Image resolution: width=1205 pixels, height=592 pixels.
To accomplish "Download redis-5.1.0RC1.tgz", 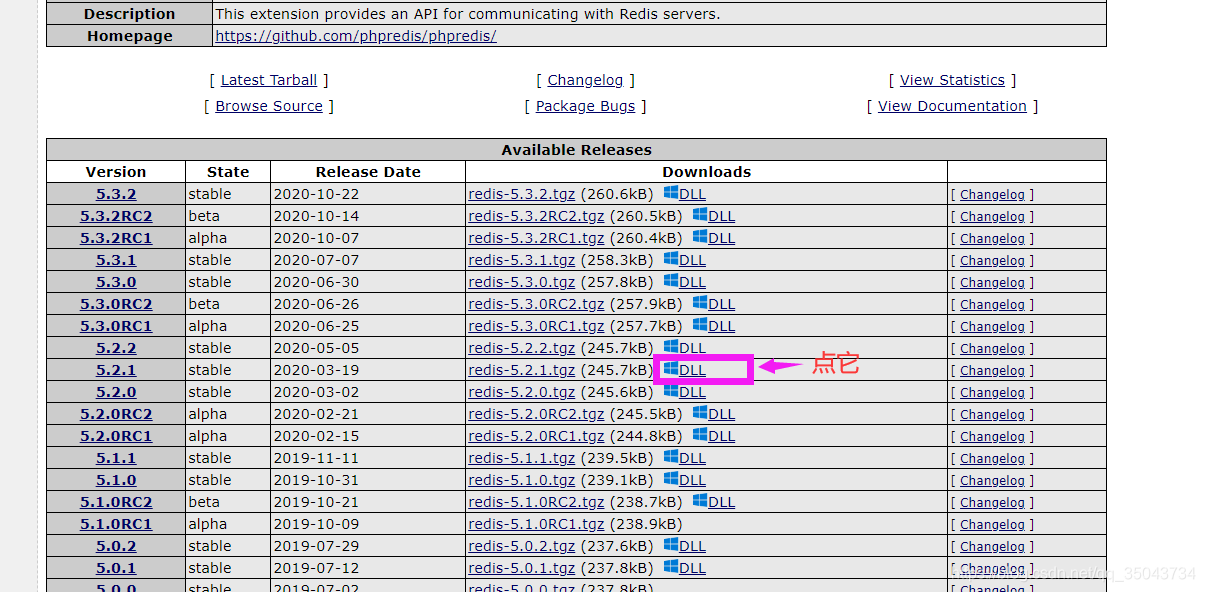I will [536, 524].
